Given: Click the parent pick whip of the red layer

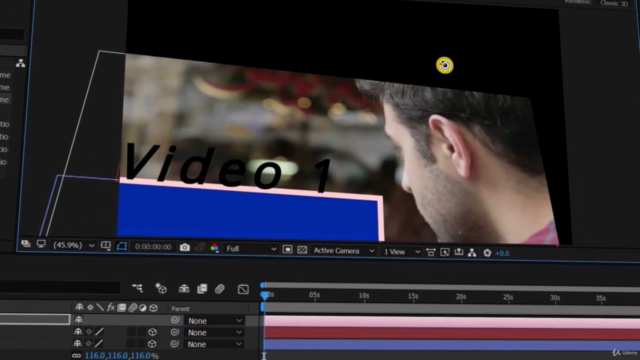Looking at the screenshot, I should 175,332.
